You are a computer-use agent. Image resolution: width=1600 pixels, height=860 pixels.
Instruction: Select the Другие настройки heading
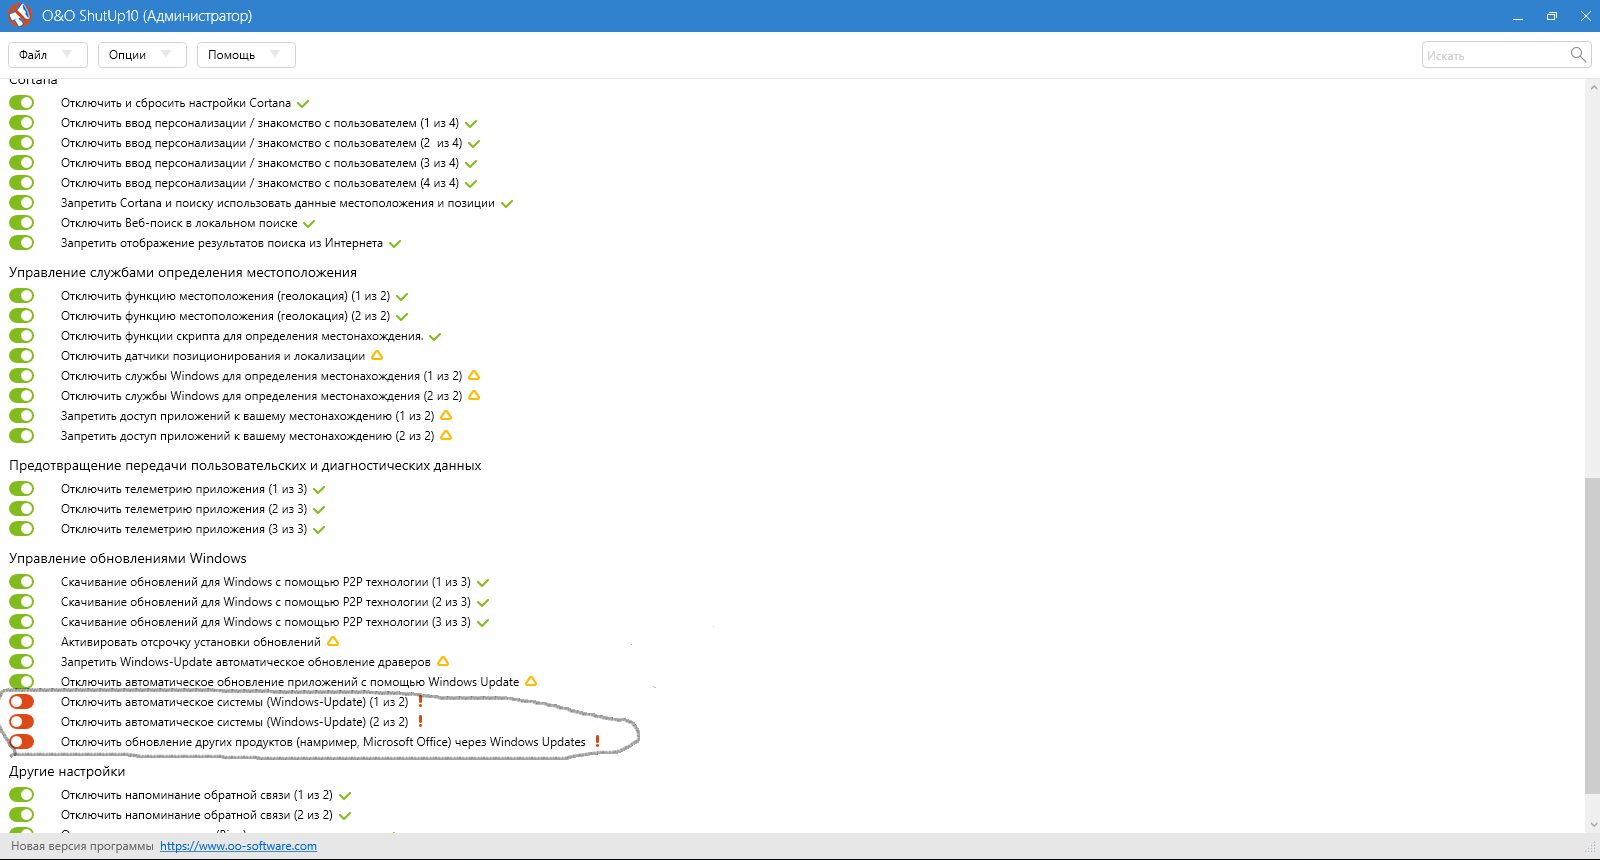67,771
